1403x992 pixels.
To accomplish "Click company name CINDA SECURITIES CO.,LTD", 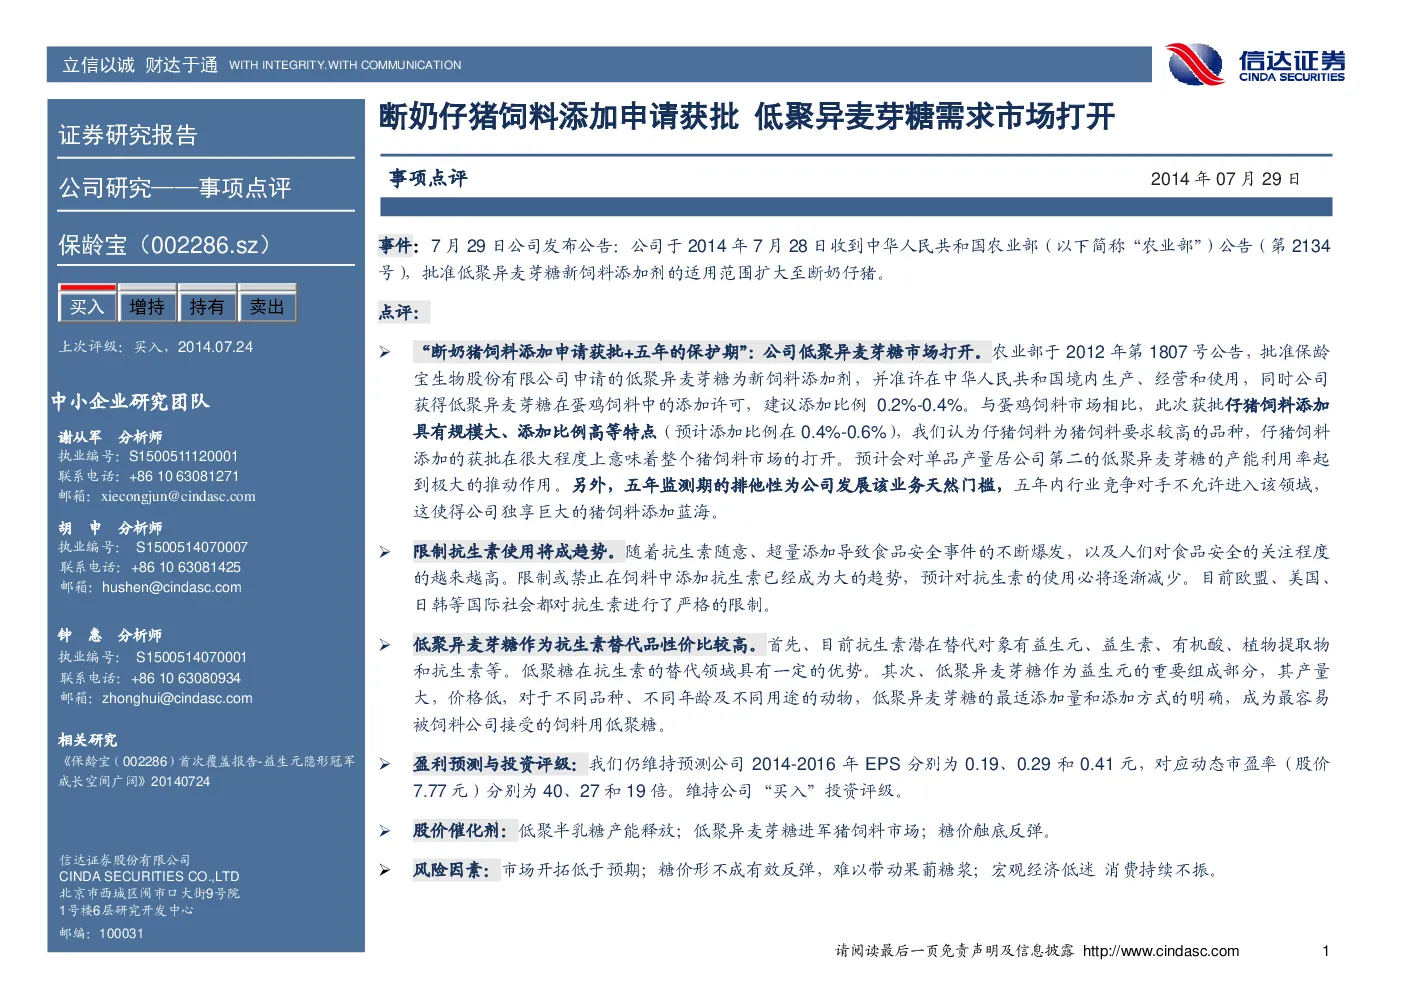I will [149, 876].
